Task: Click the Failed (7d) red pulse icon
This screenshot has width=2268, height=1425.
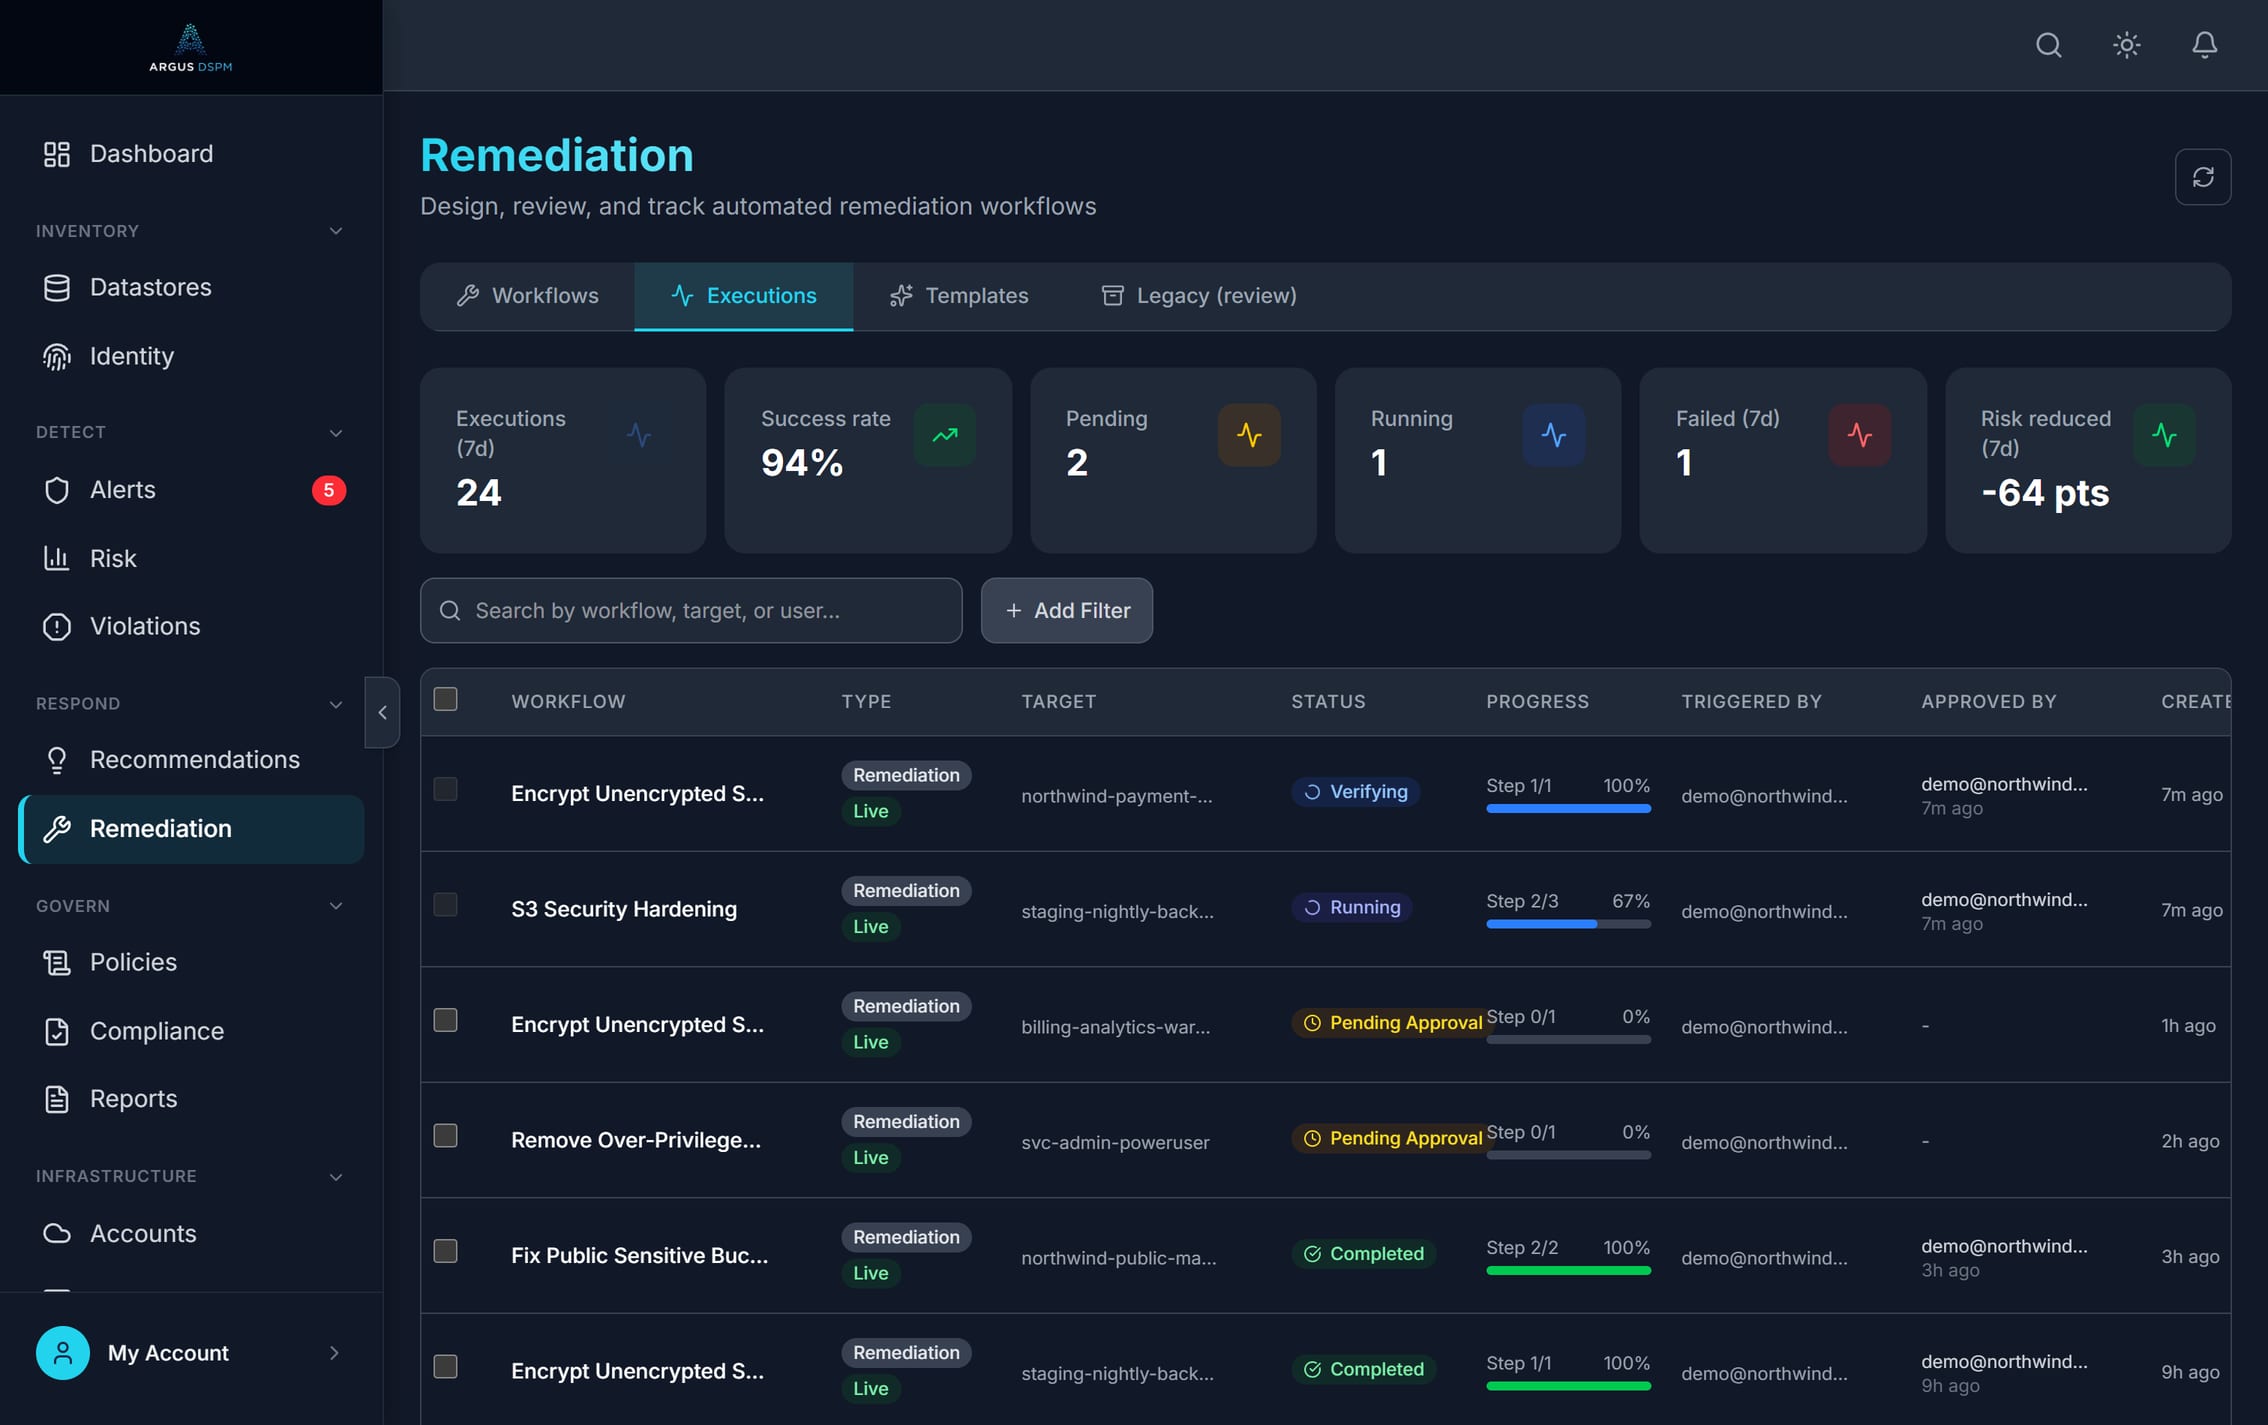Action: [1859, 435]
